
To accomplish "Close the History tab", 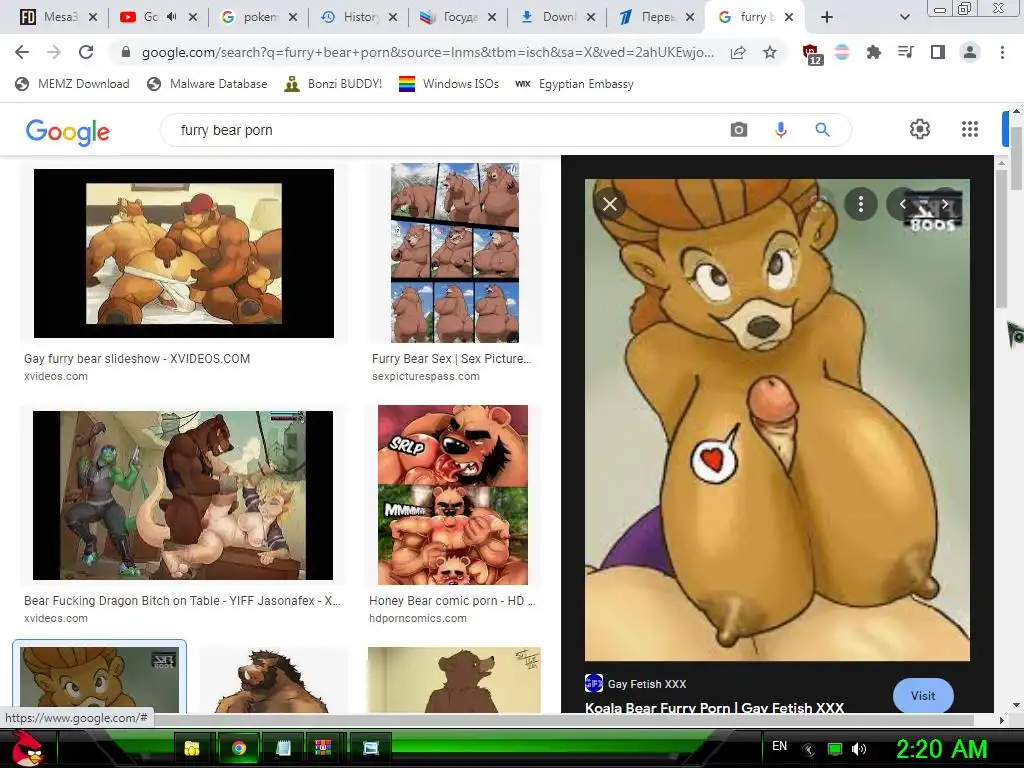I will point(392,17).
